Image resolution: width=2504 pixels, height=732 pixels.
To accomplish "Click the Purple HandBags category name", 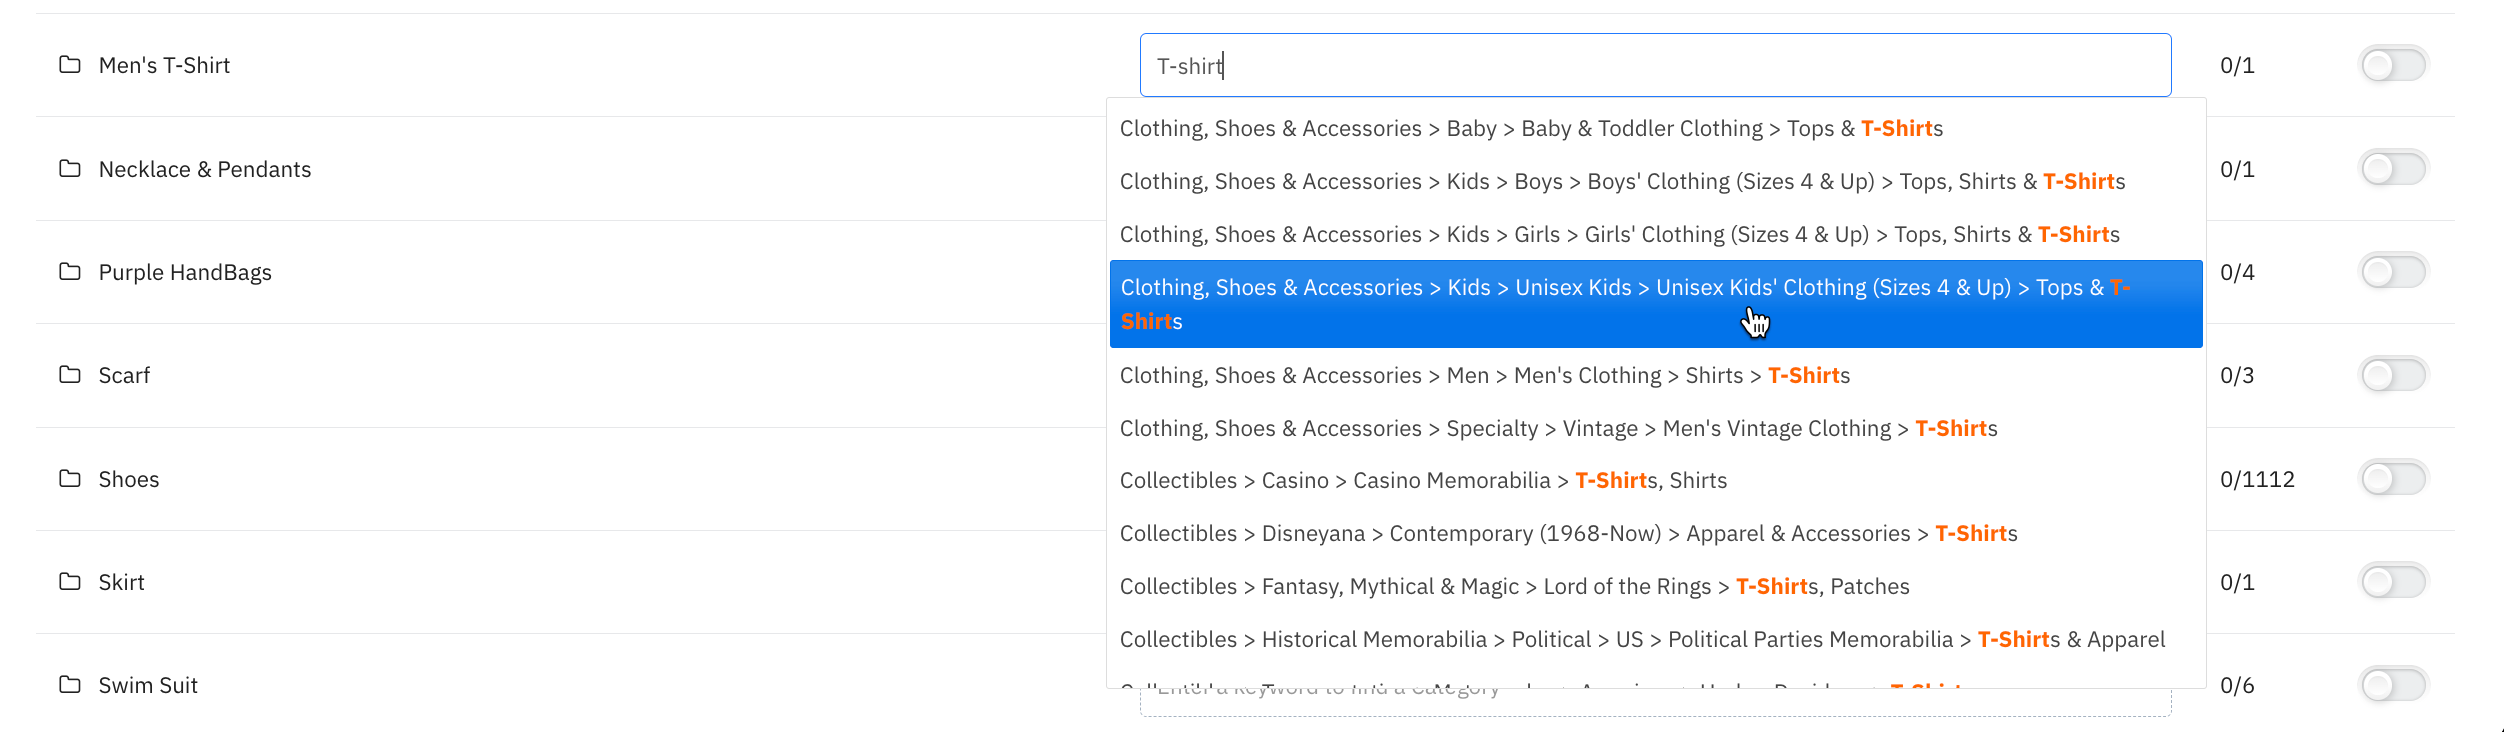I will coord(185,272).
